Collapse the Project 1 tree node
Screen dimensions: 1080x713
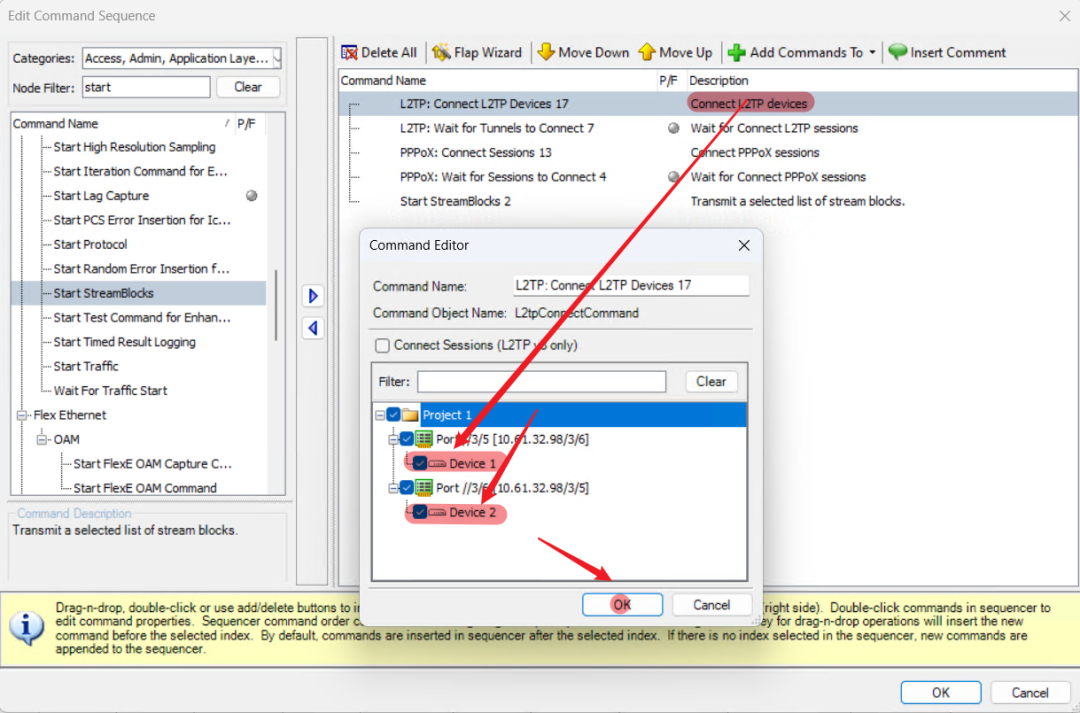pyautogui.click(x=380, y=415)
